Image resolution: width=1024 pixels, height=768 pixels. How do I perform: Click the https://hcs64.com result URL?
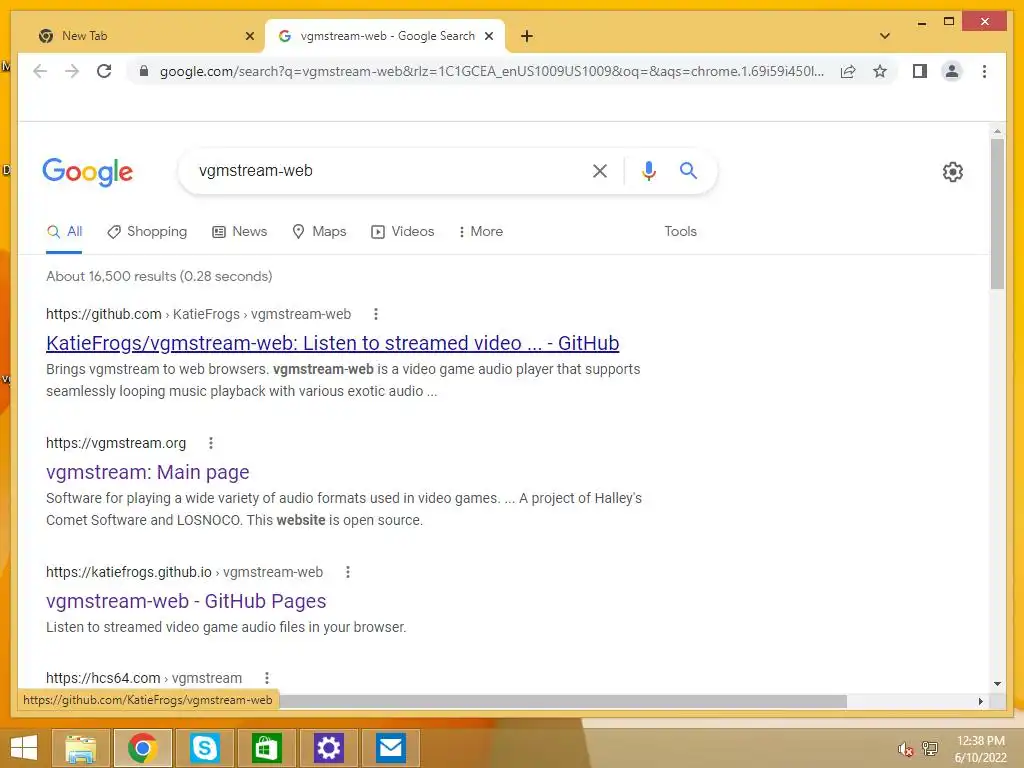(144, 678)
